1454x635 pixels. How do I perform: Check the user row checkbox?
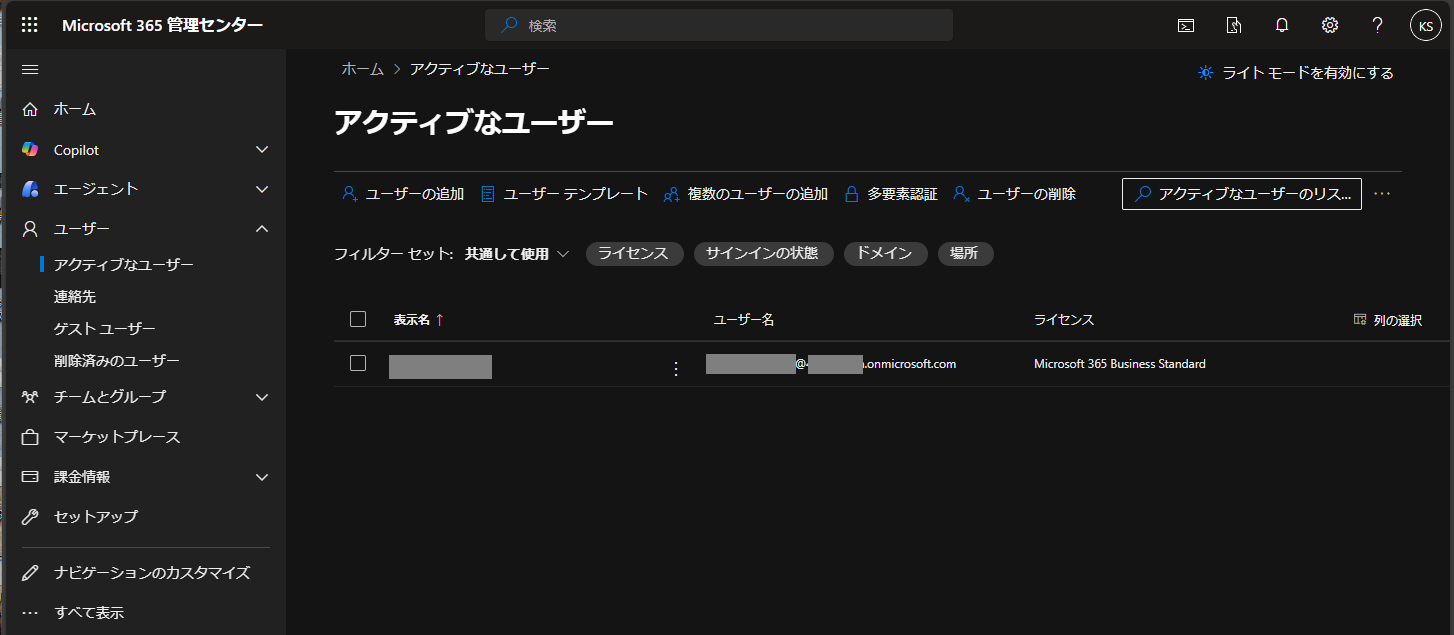pos(358,363)
